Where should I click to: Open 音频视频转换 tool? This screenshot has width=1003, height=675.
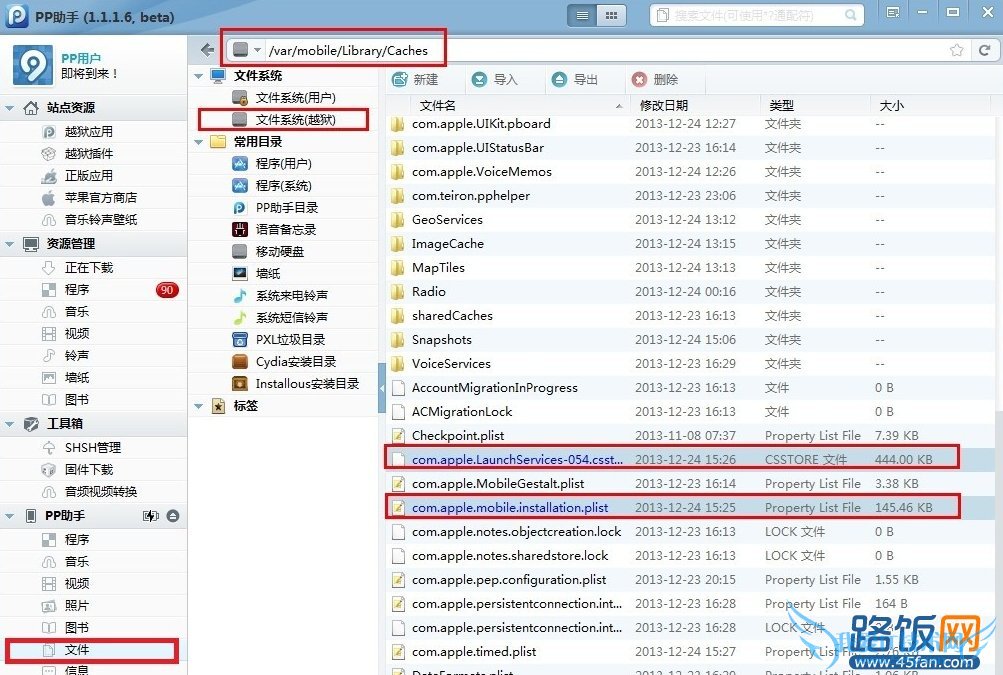(x=89, y=492)
